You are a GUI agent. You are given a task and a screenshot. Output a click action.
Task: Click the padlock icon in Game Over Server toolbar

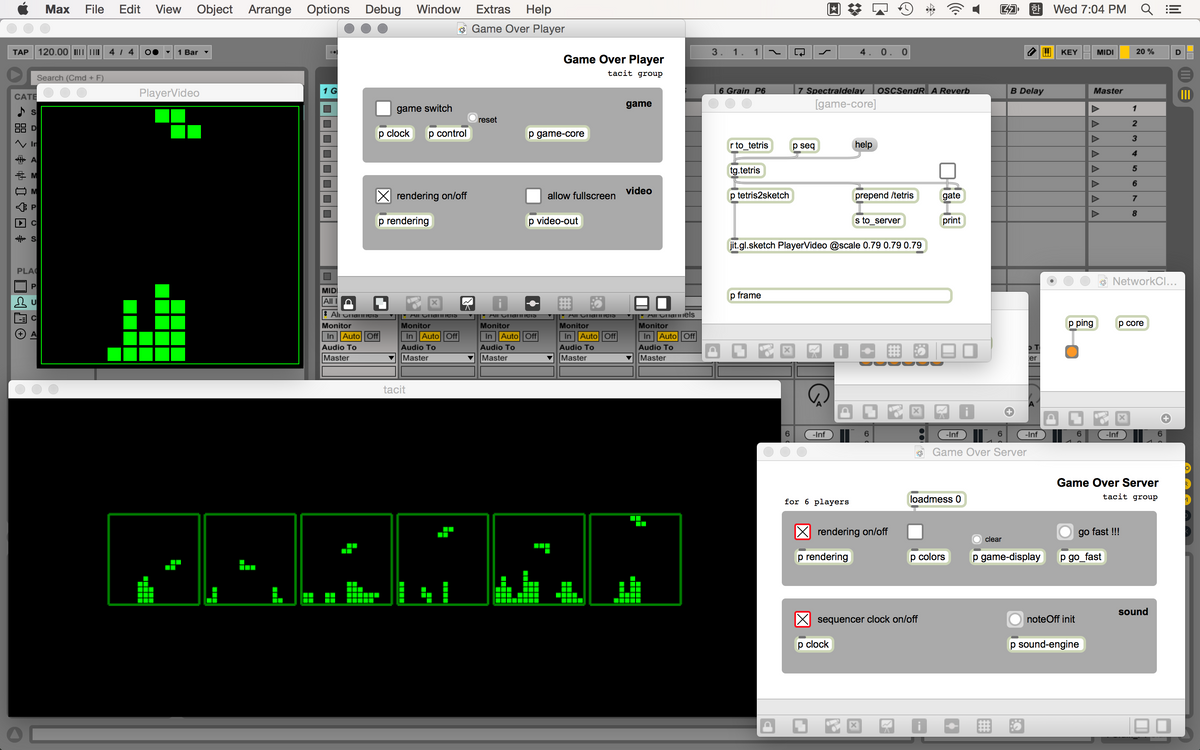tap(767, 725)
